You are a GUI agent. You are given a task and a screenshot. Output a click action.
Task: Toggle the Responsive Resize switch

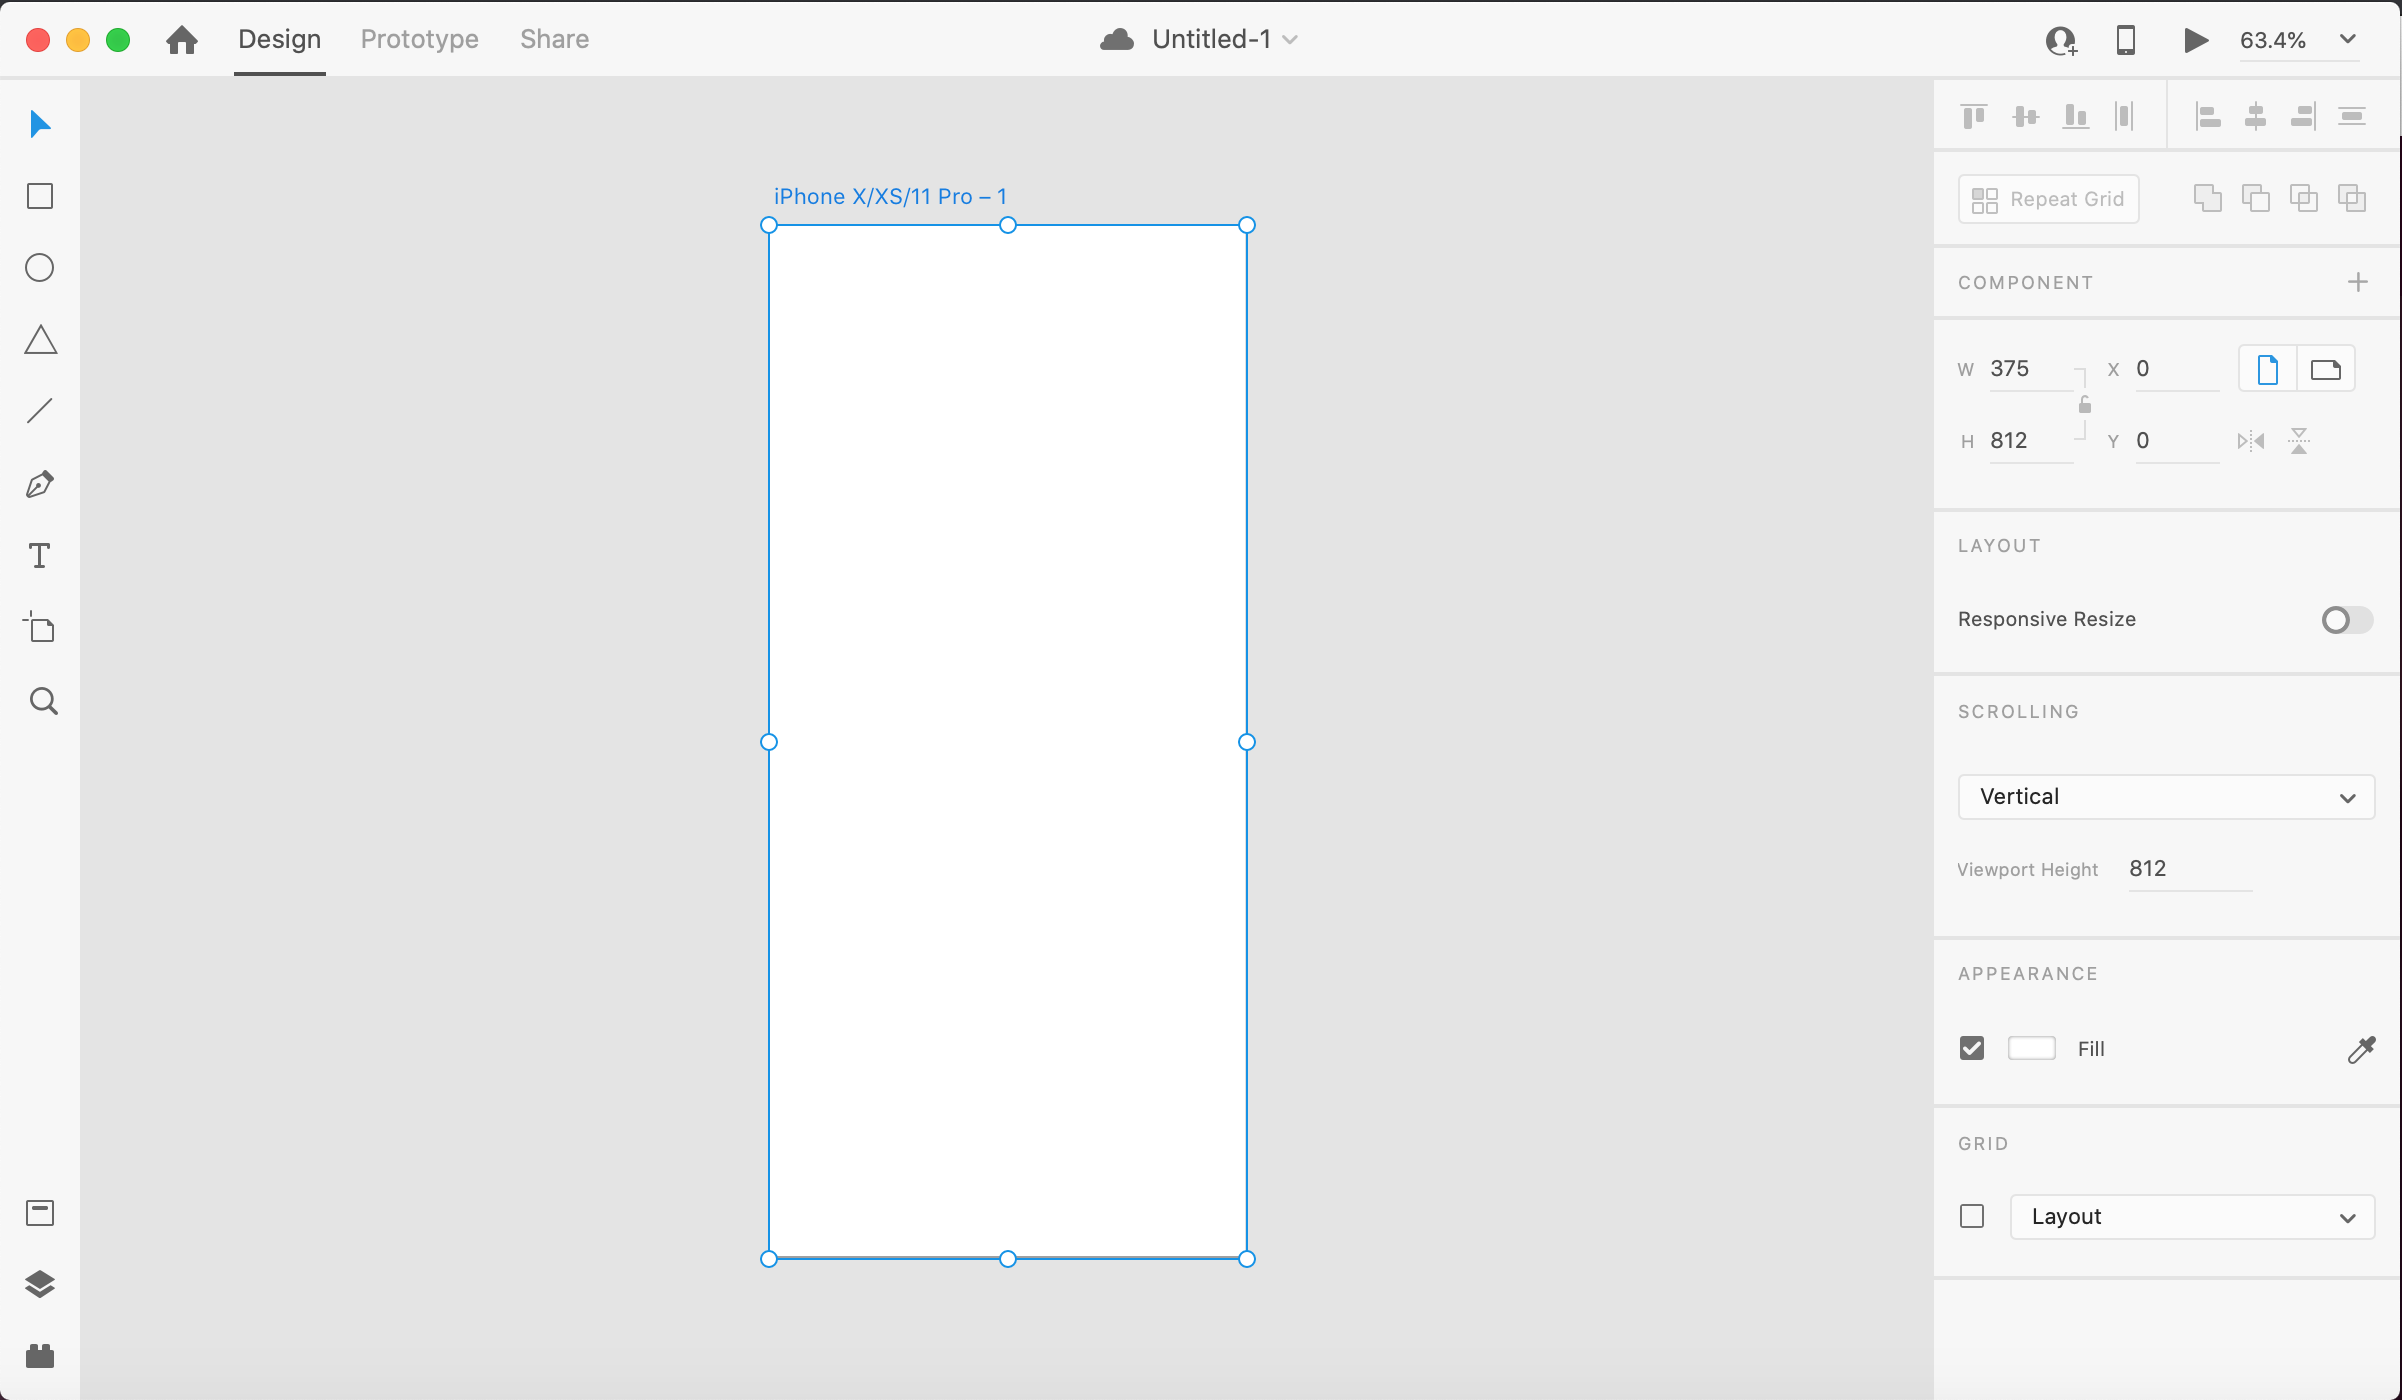pos(2346,620)
